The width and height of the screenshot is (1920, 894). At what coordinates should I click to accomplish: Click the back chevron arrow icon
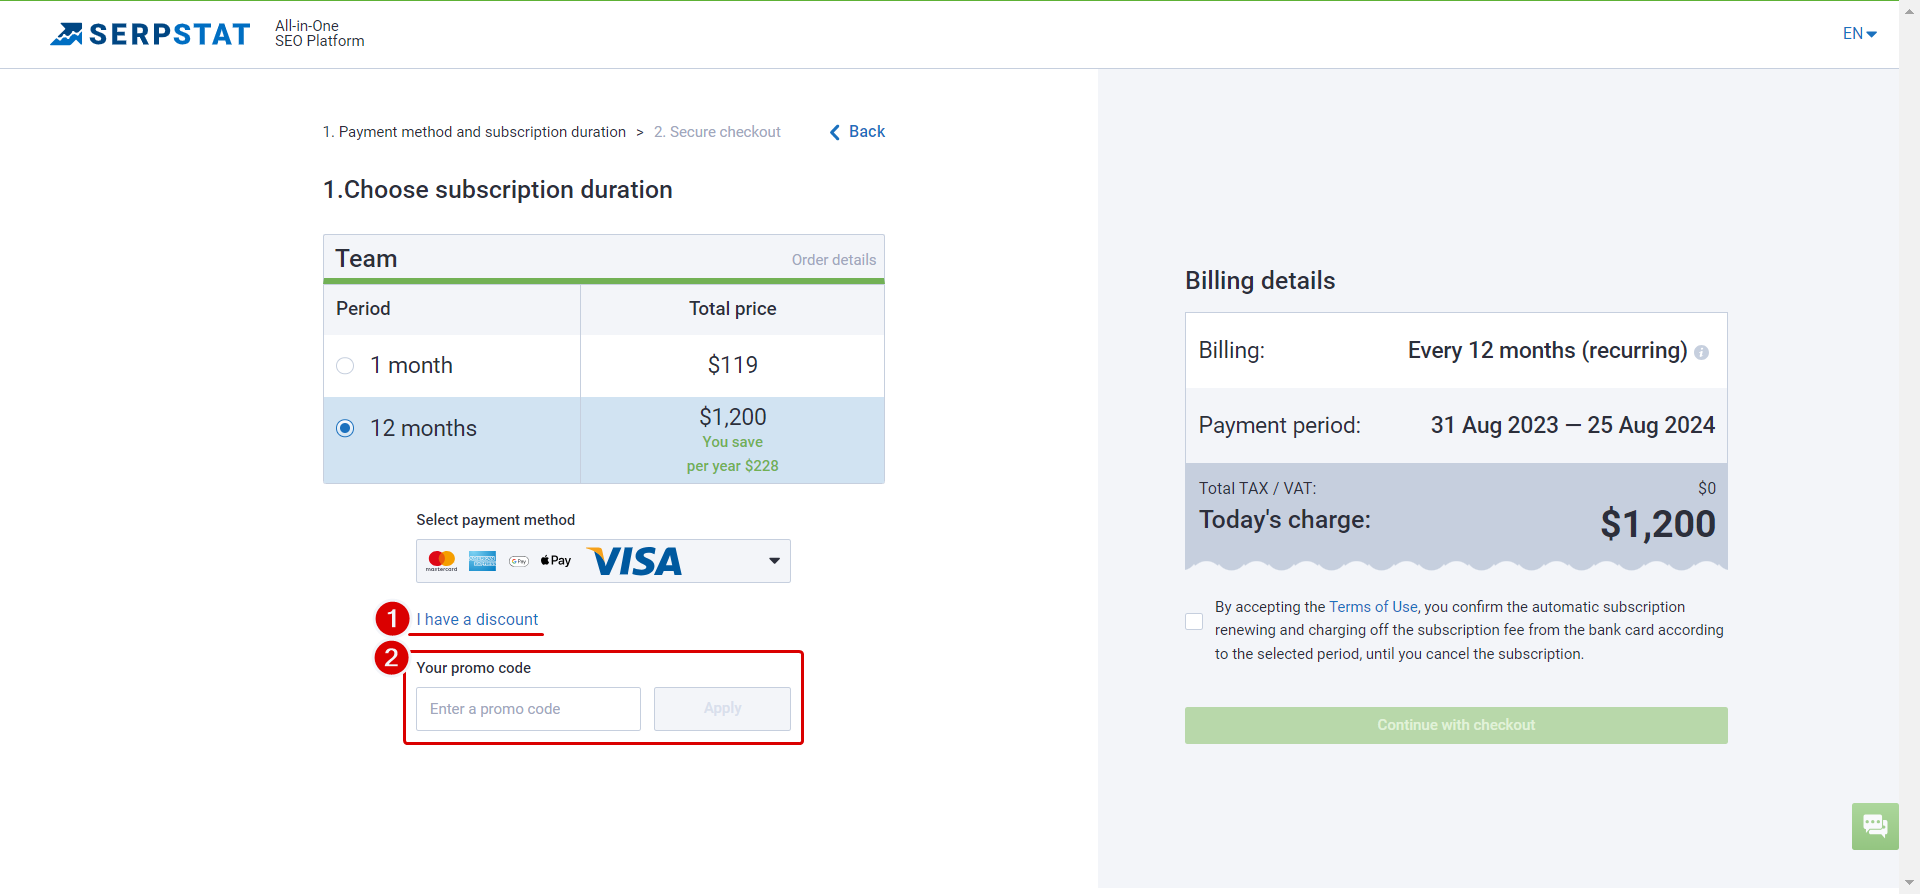[x=835, y=132]
